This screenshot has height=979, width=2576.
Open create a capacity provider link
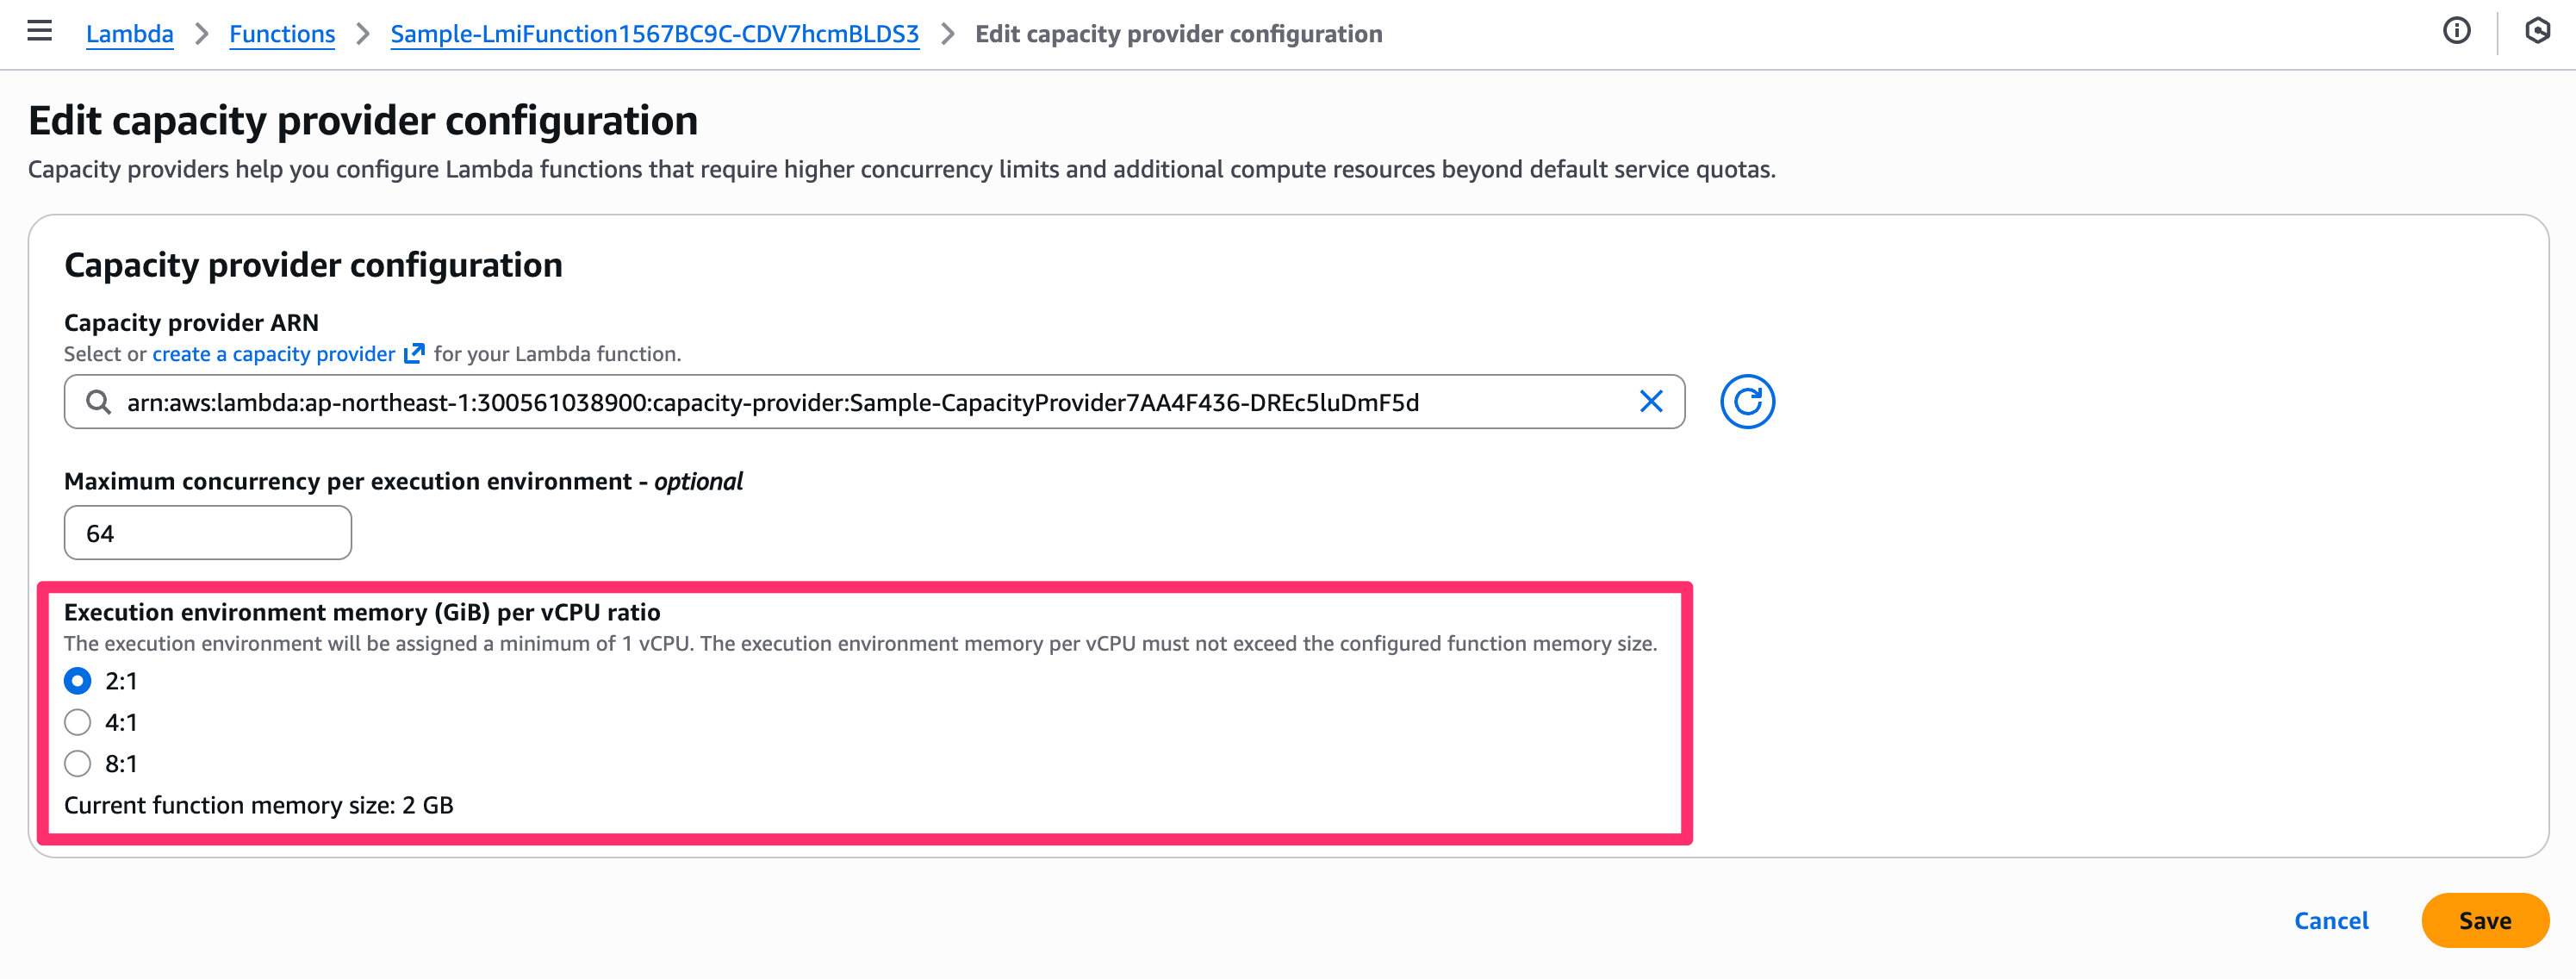(273, 354)
